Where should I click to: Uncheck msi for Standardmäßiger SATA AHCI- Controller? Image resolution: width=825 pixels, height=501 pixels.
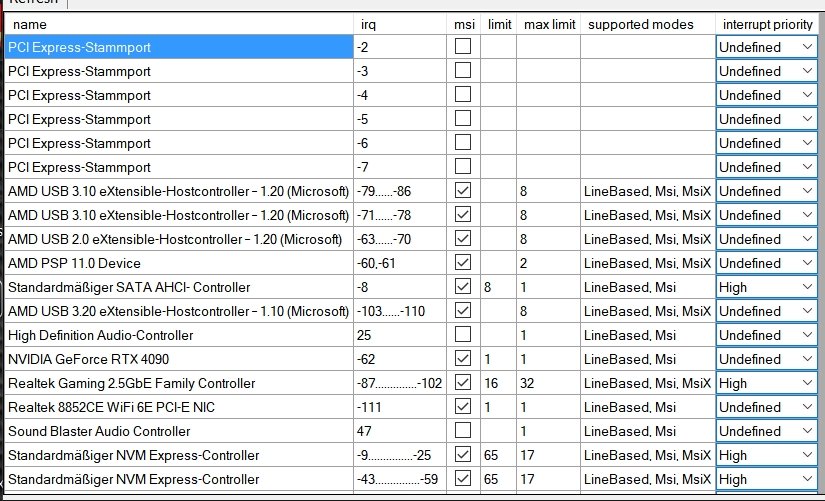[x=463, y=287]
